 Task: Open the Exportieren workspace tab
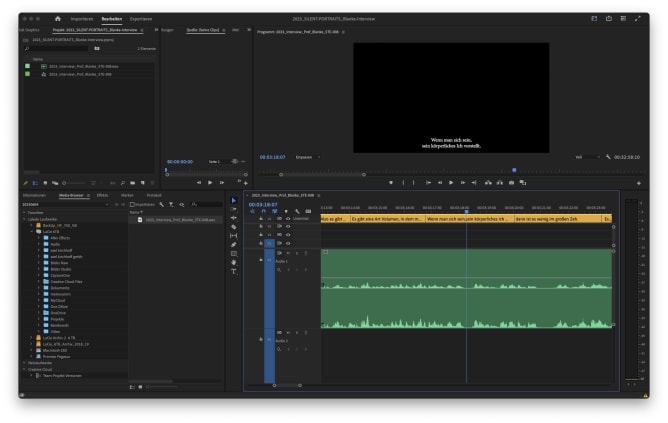coord(142,19)
